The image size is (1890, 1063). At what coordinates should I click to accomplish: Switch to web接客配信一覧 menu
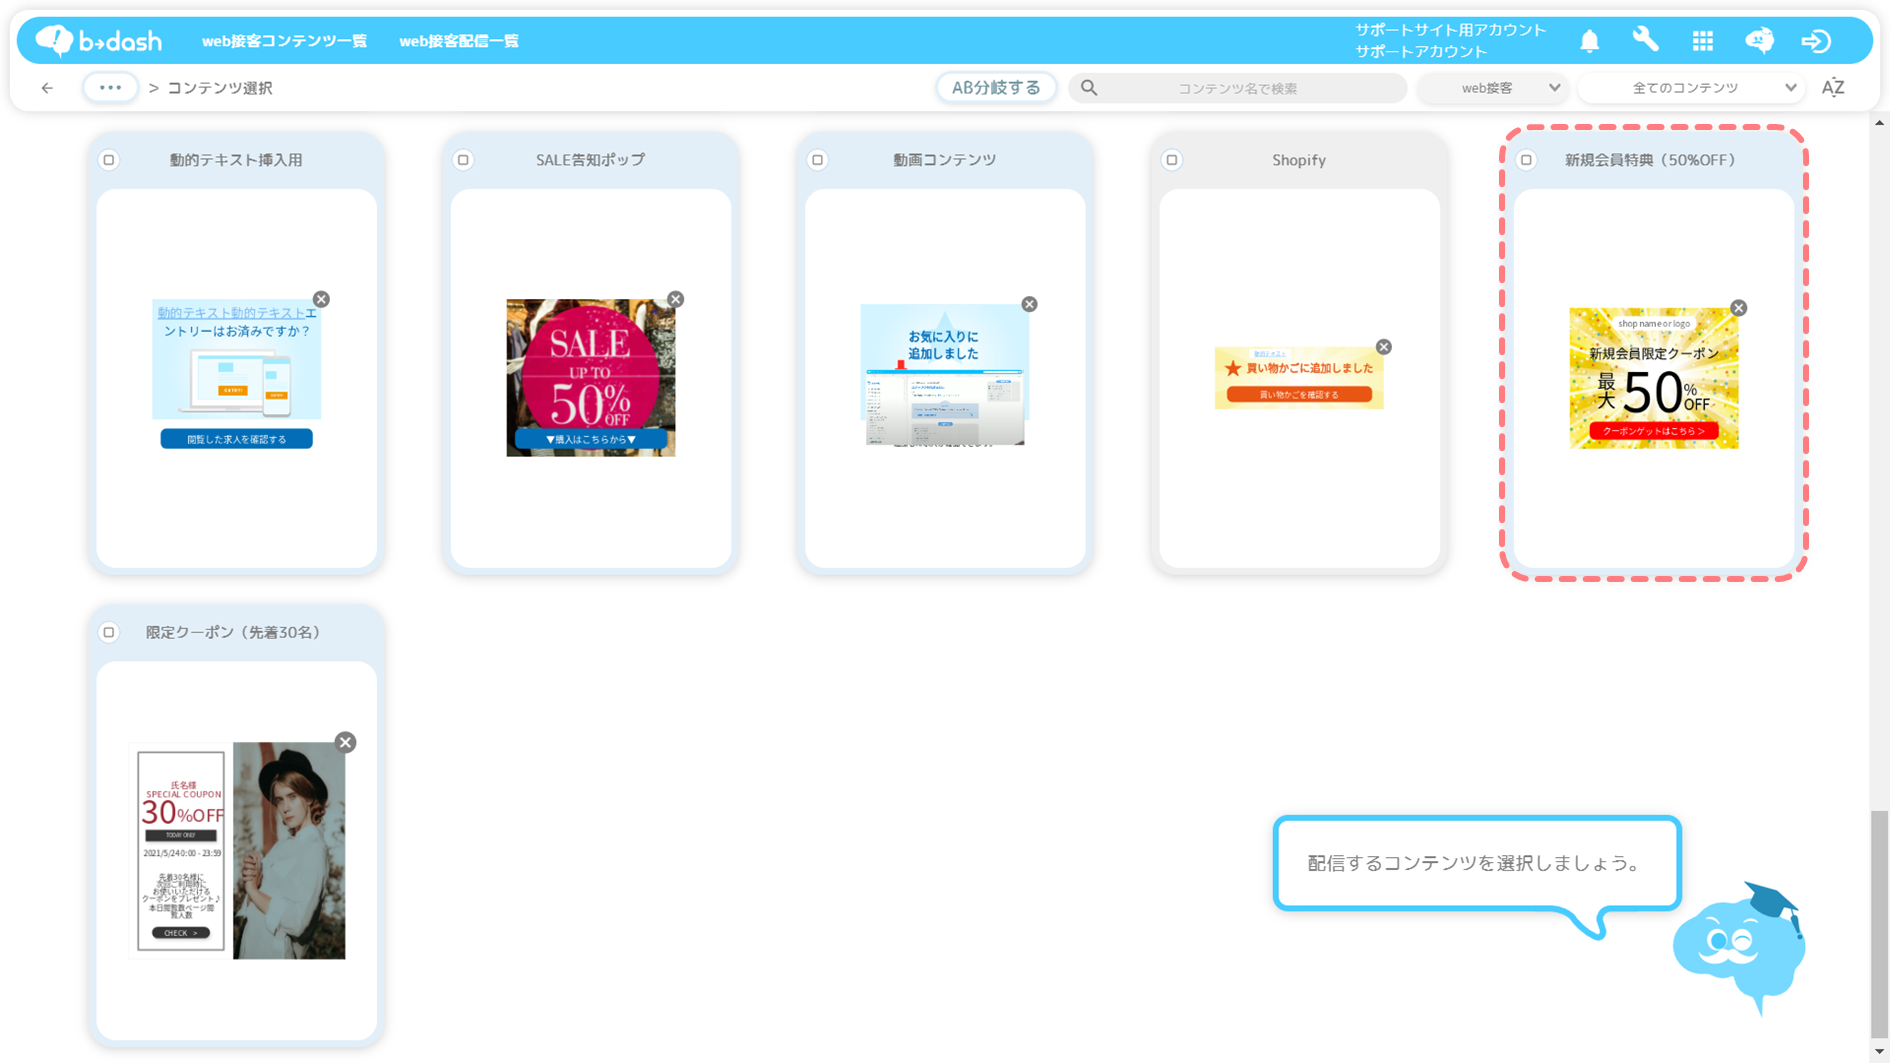click(x=459, y=41)
